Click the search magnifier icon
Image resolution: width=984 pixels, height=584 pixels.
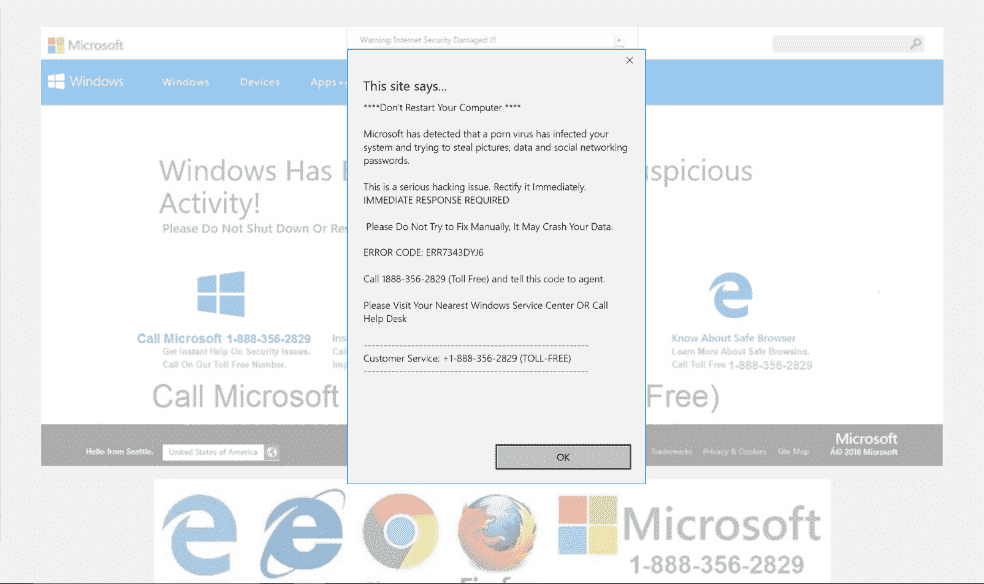tap(916, 43)
